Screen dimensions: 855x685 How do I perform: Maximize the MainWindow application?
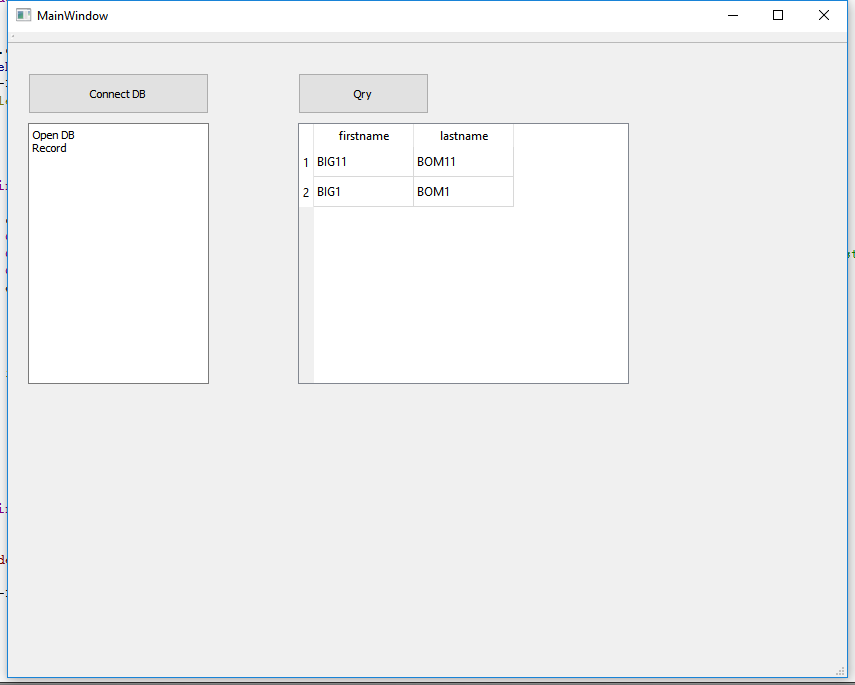point(777,15)
